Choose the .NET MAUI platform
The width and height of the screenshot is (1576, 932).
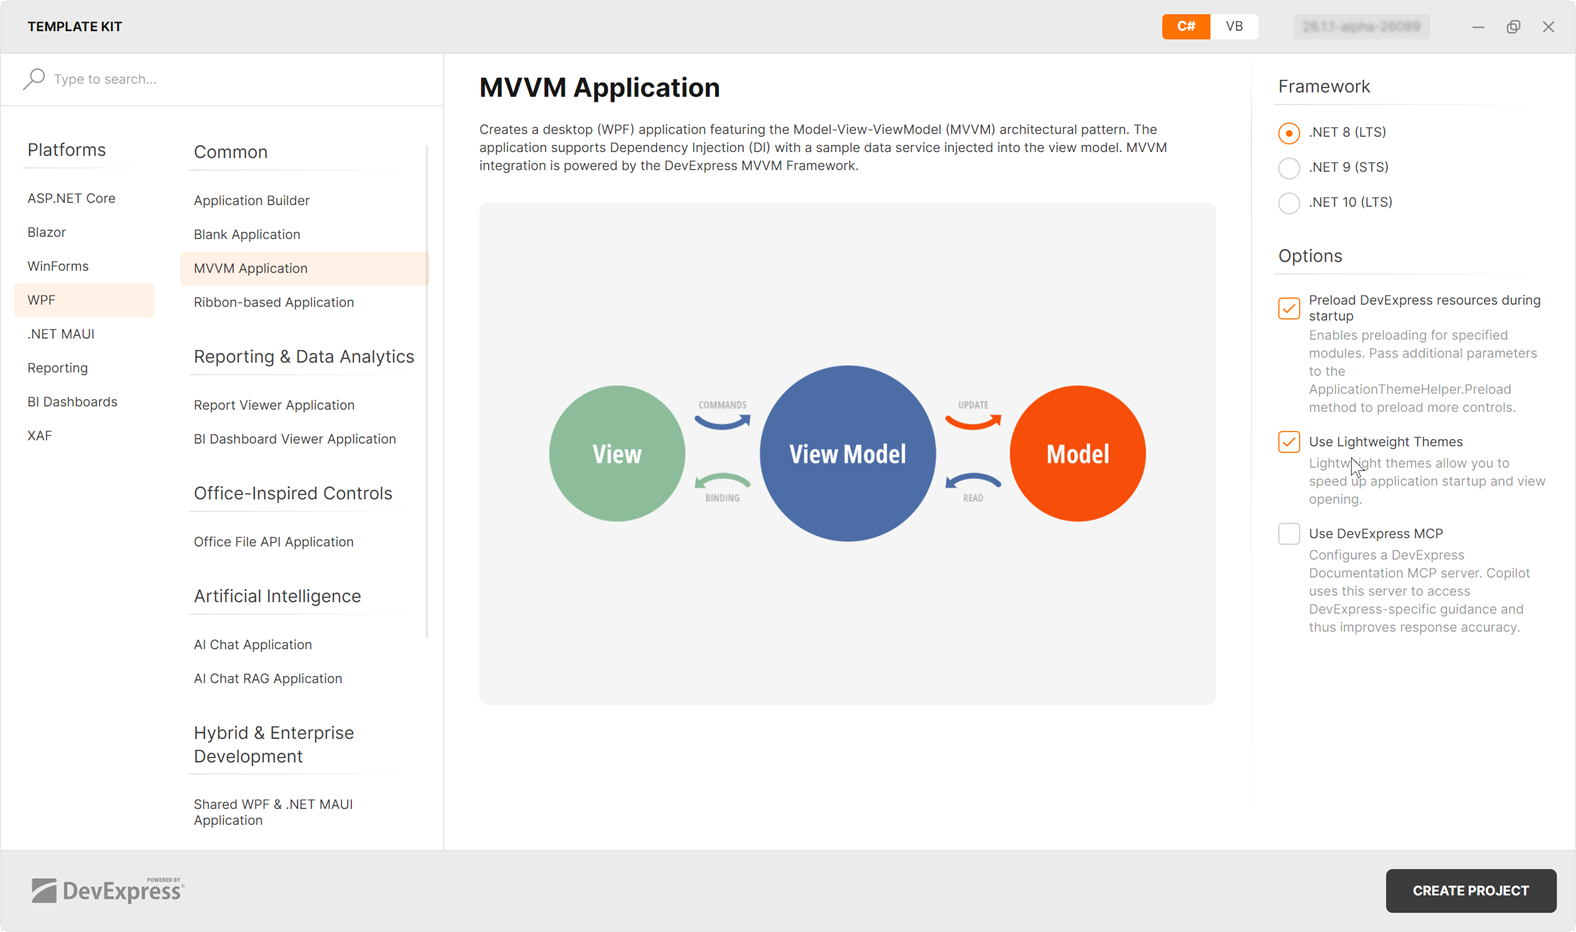tap(84, 334)
